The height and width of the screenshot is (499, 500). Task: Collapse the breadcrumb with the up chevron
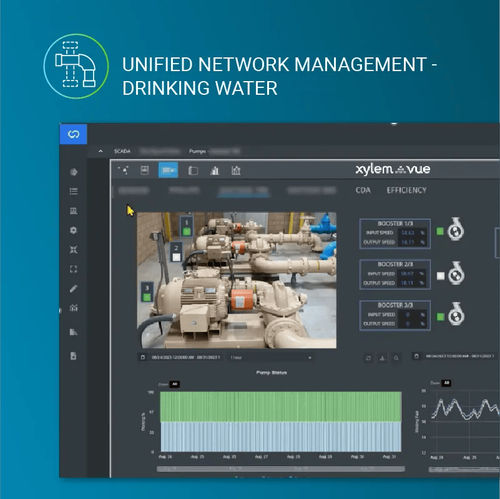coord(100,151)
